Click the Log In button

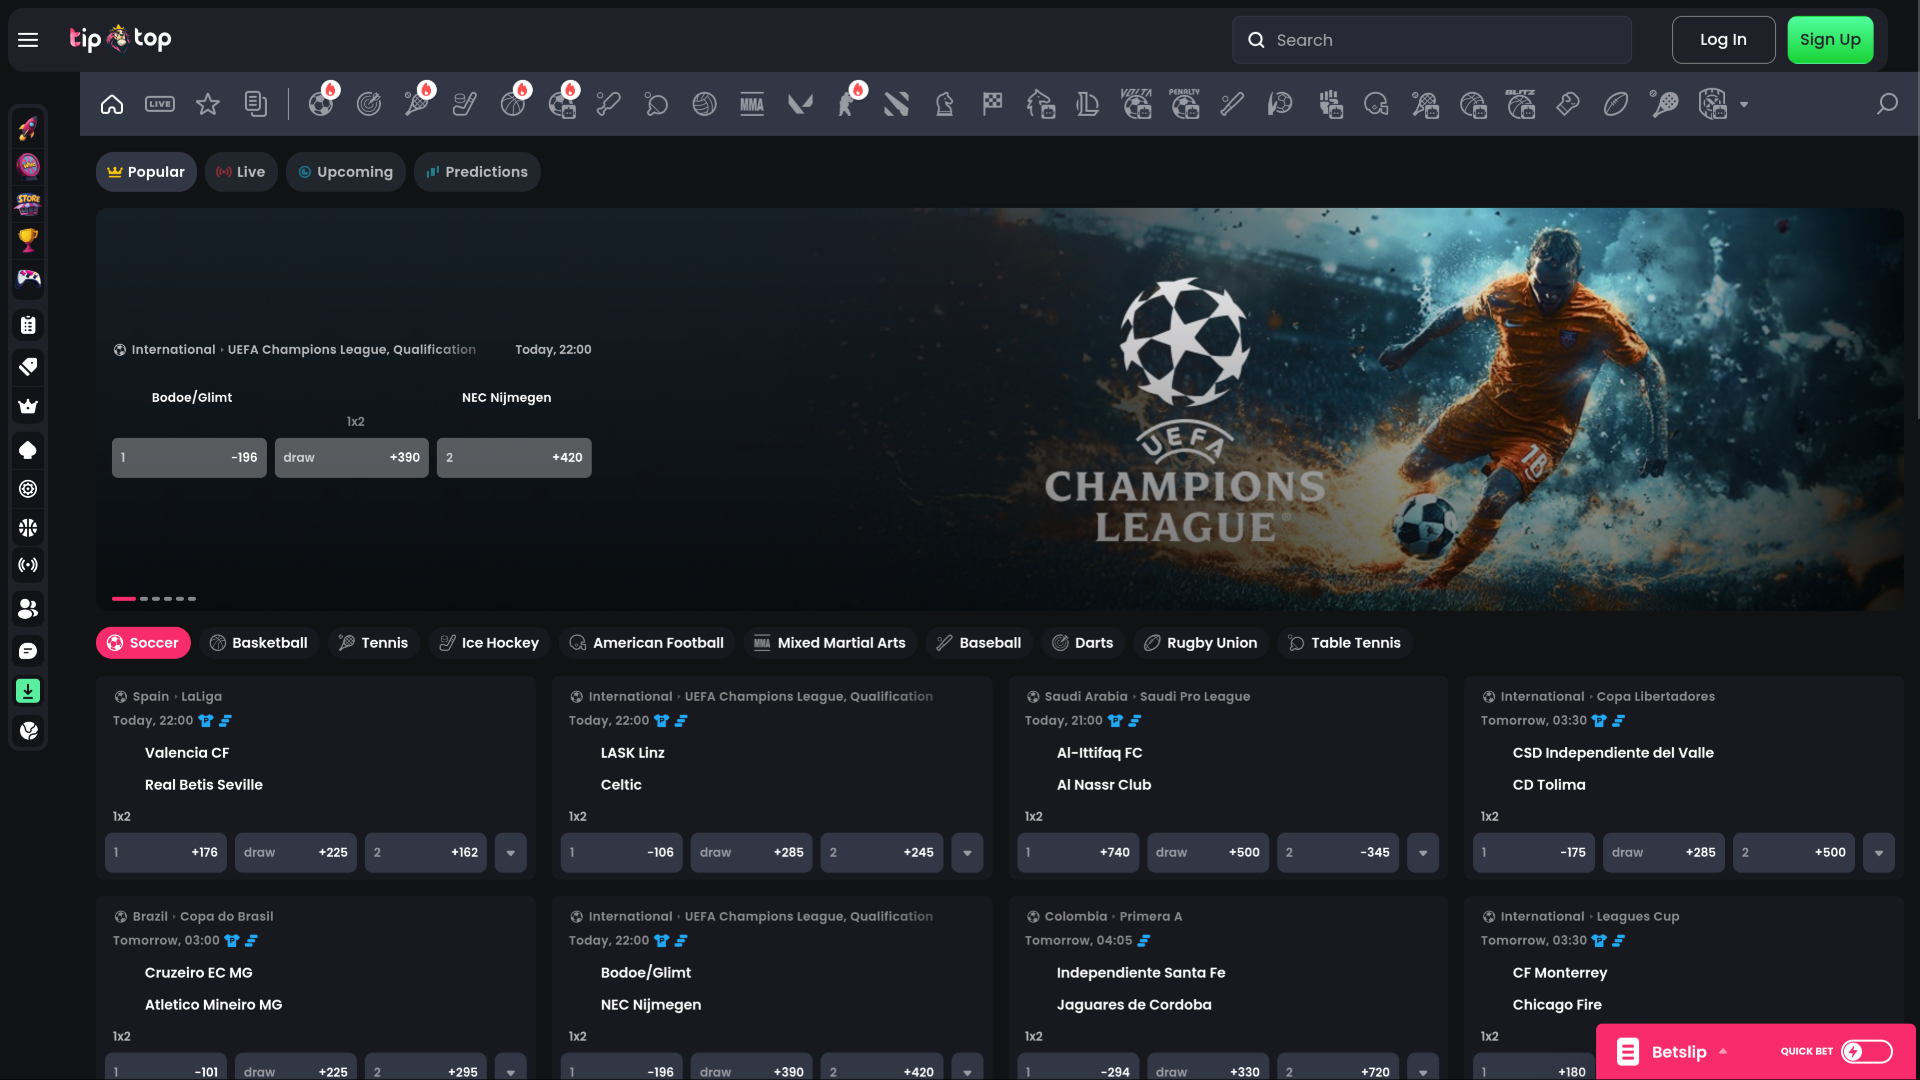click(x=1723, y=40)
